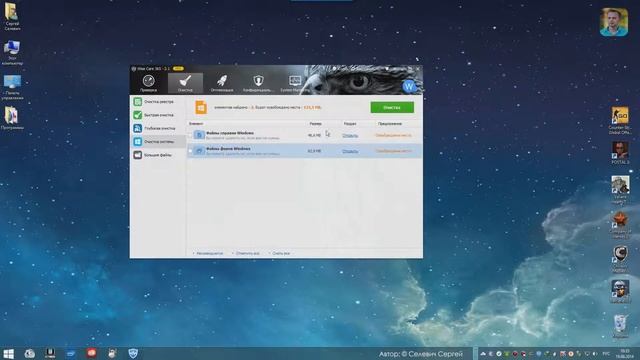
Task: Open link for Файлы справки Windows row
Action: [x=350, y=136]
